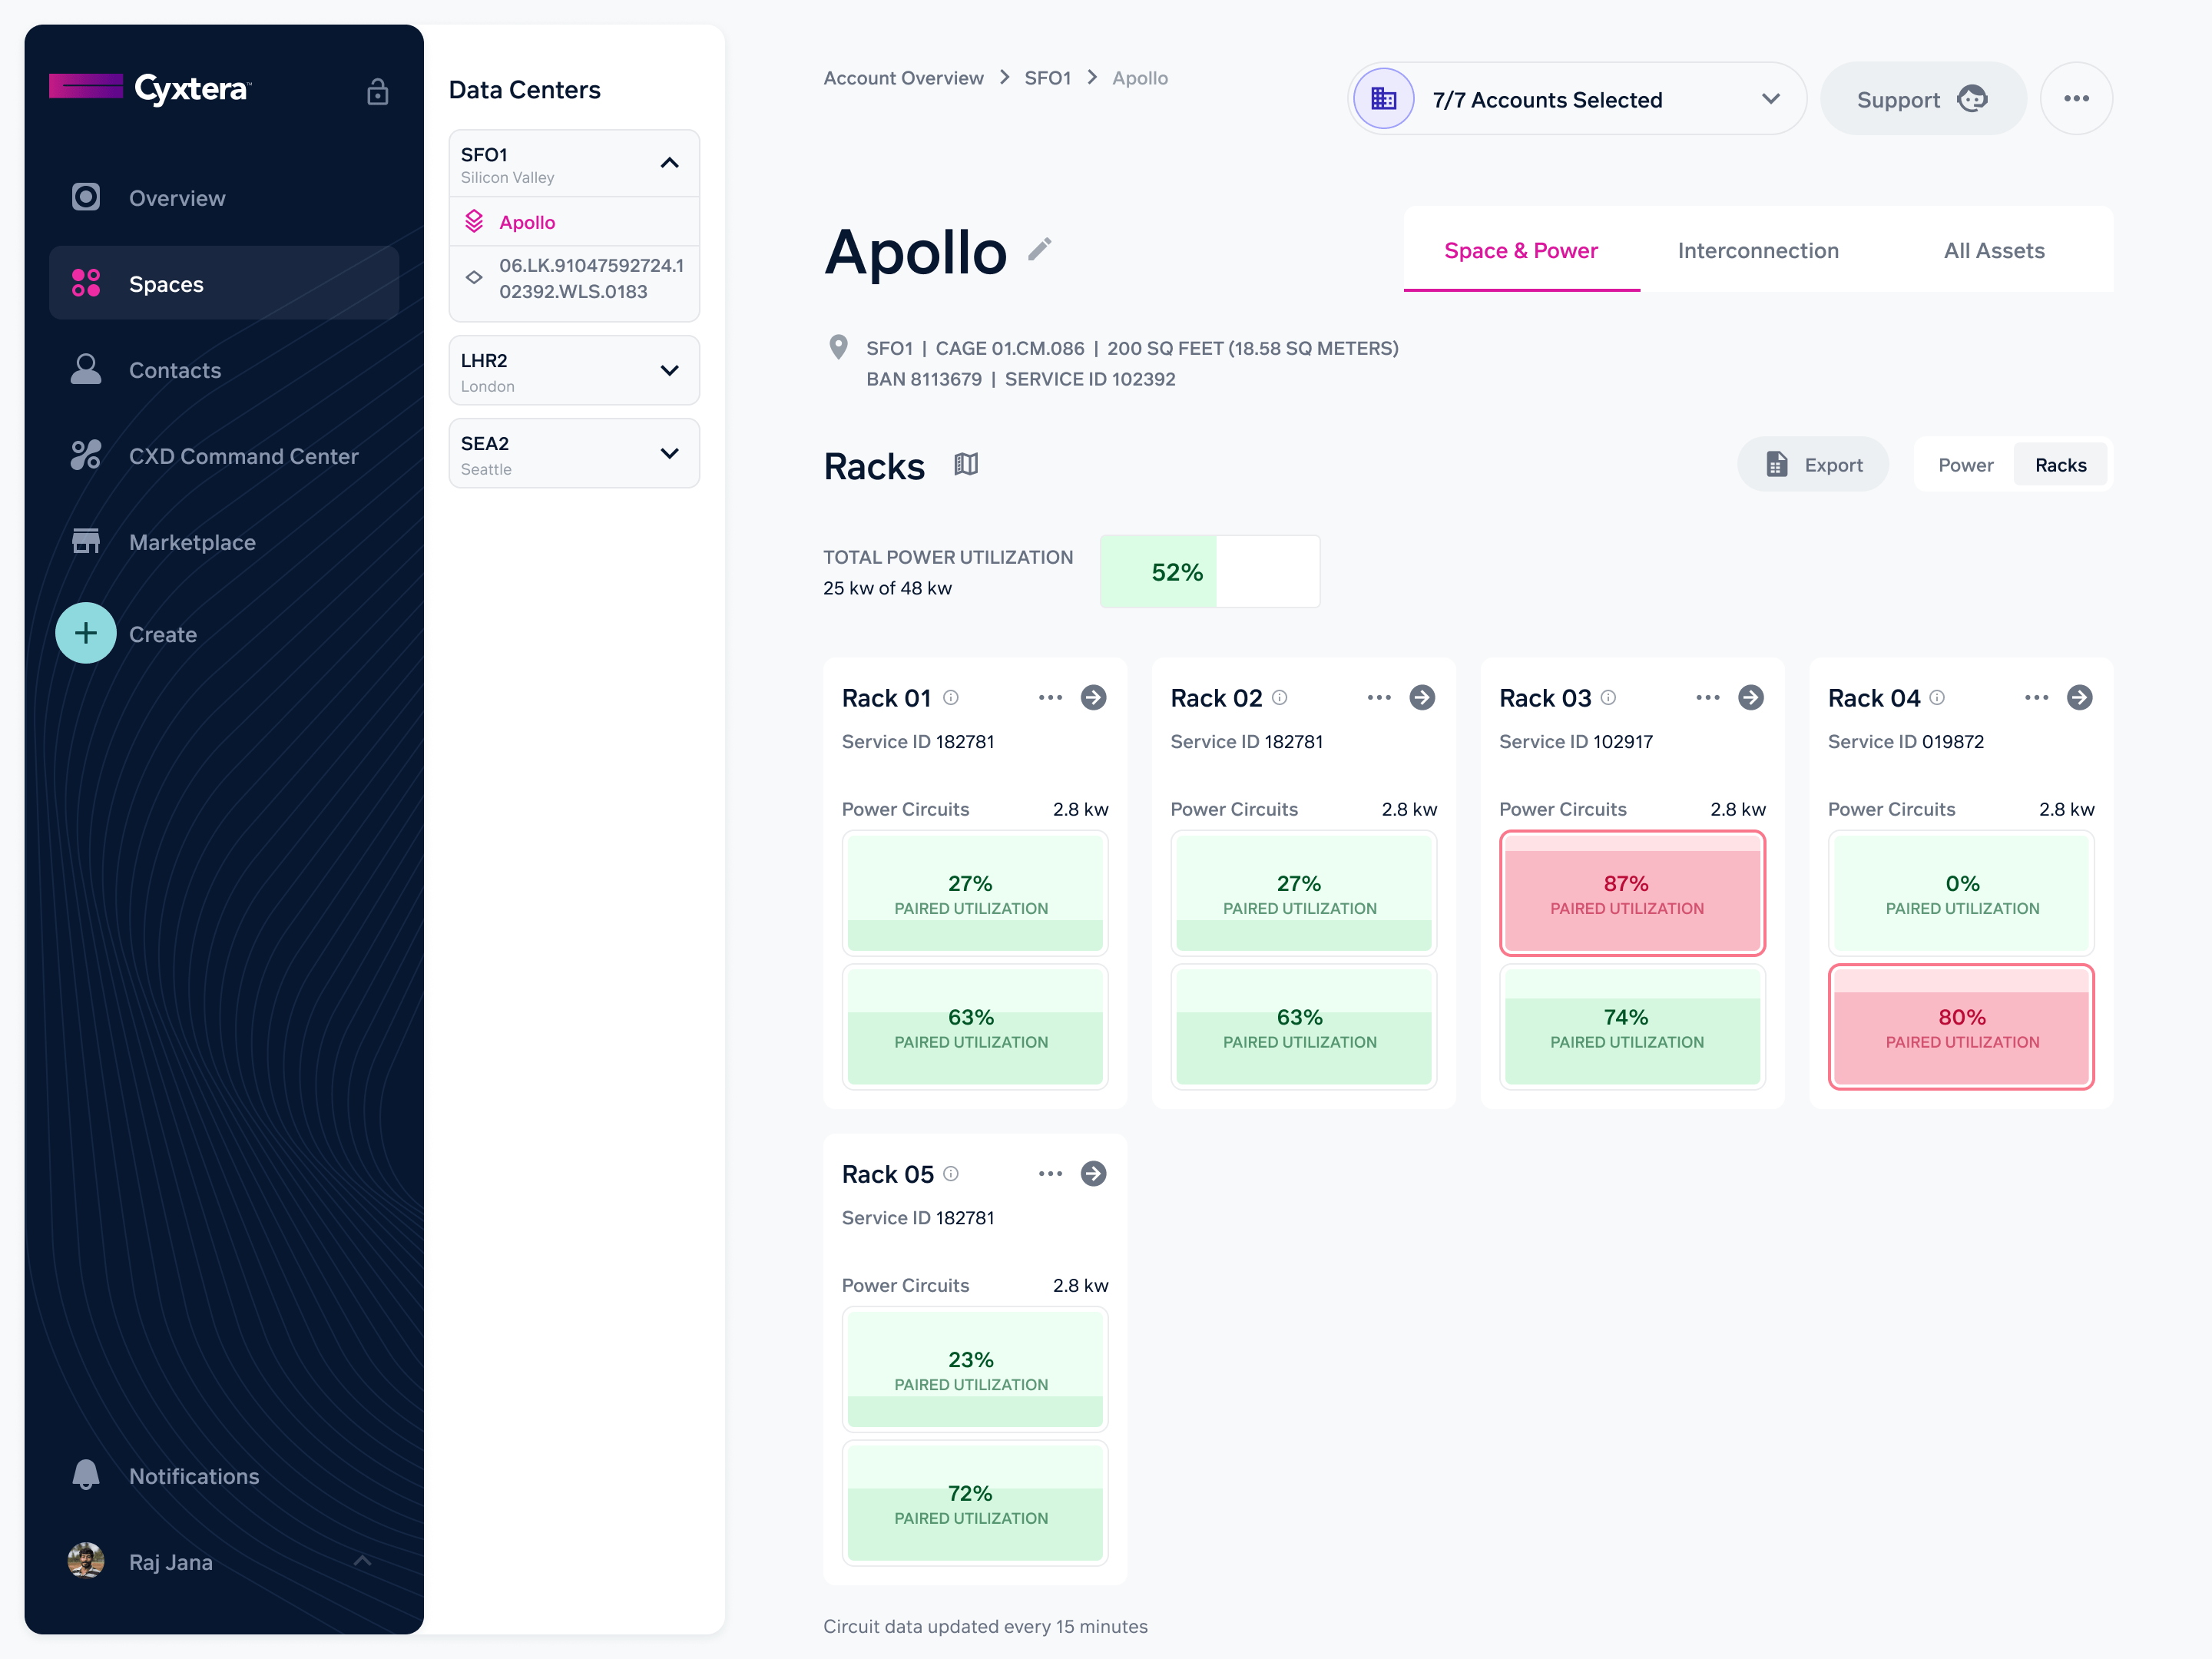Screen dimensions: 2212x1659
Task: Open Rack 02 details with the arrow icon
Action: tap(1422, 698)
